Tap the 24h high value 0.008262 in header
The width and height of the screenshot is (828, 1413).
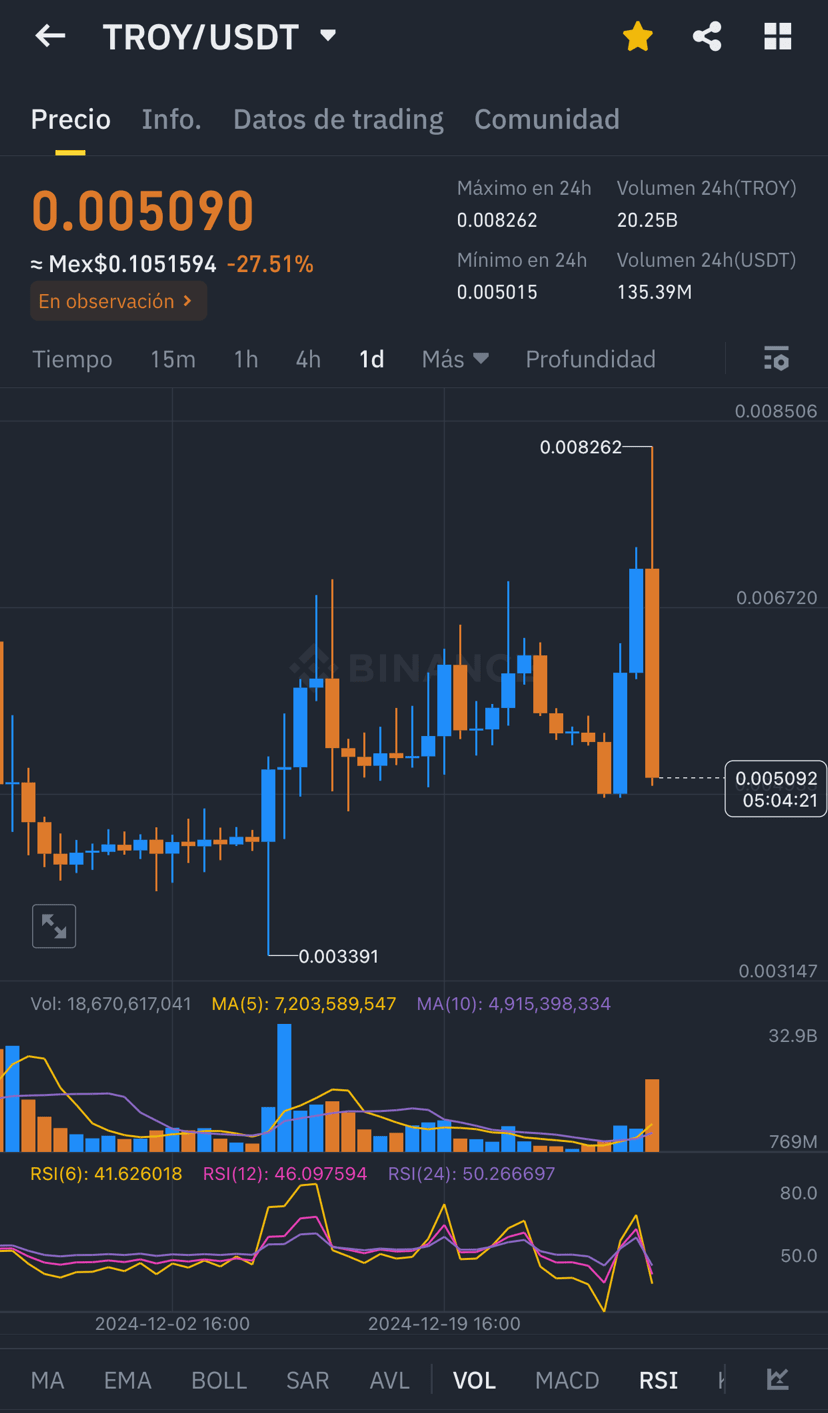click(x=497, y=220)
